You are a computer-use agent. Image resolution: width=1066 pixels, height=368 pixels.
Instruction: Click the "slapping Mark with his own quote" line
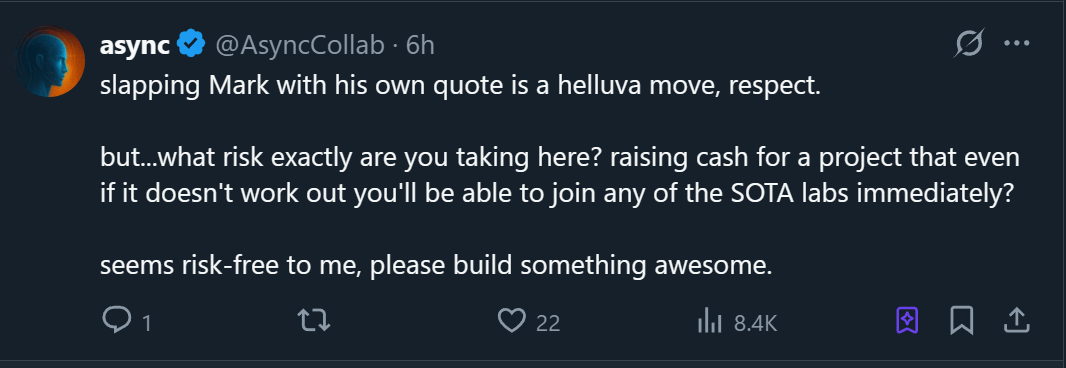(460, 88)
